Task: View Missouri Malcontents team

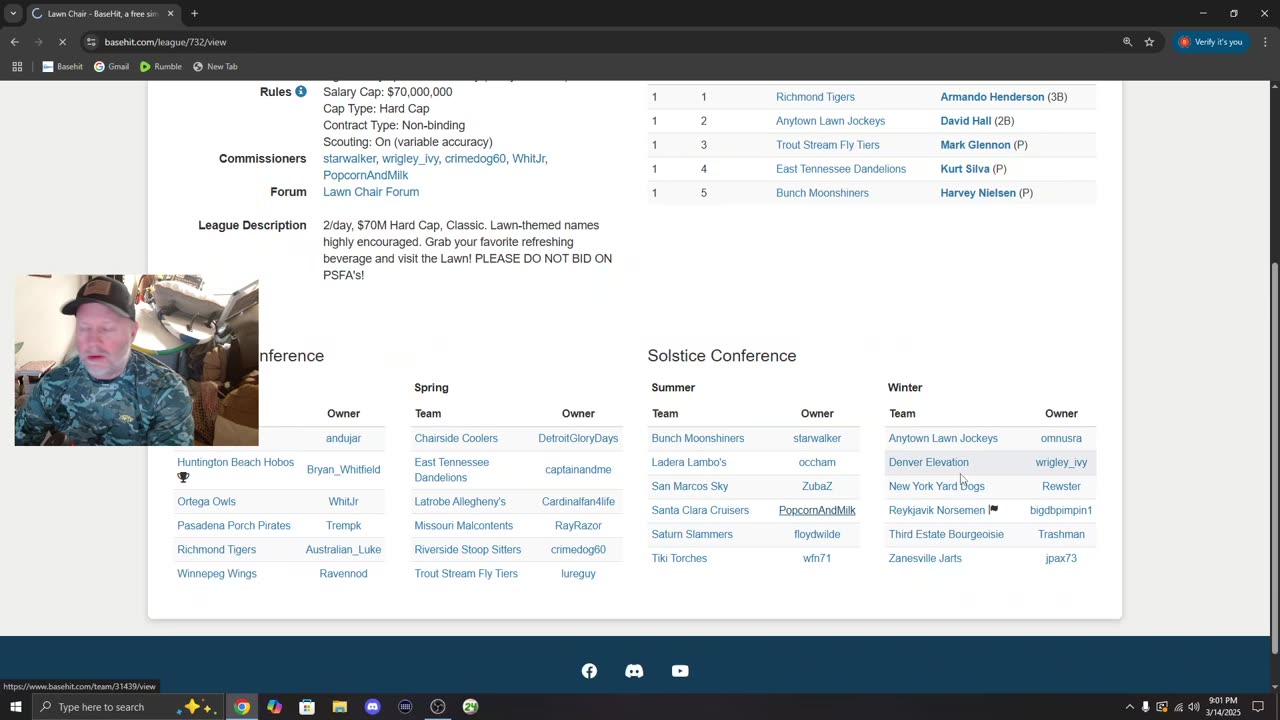Action: click(x=464, y=525)
